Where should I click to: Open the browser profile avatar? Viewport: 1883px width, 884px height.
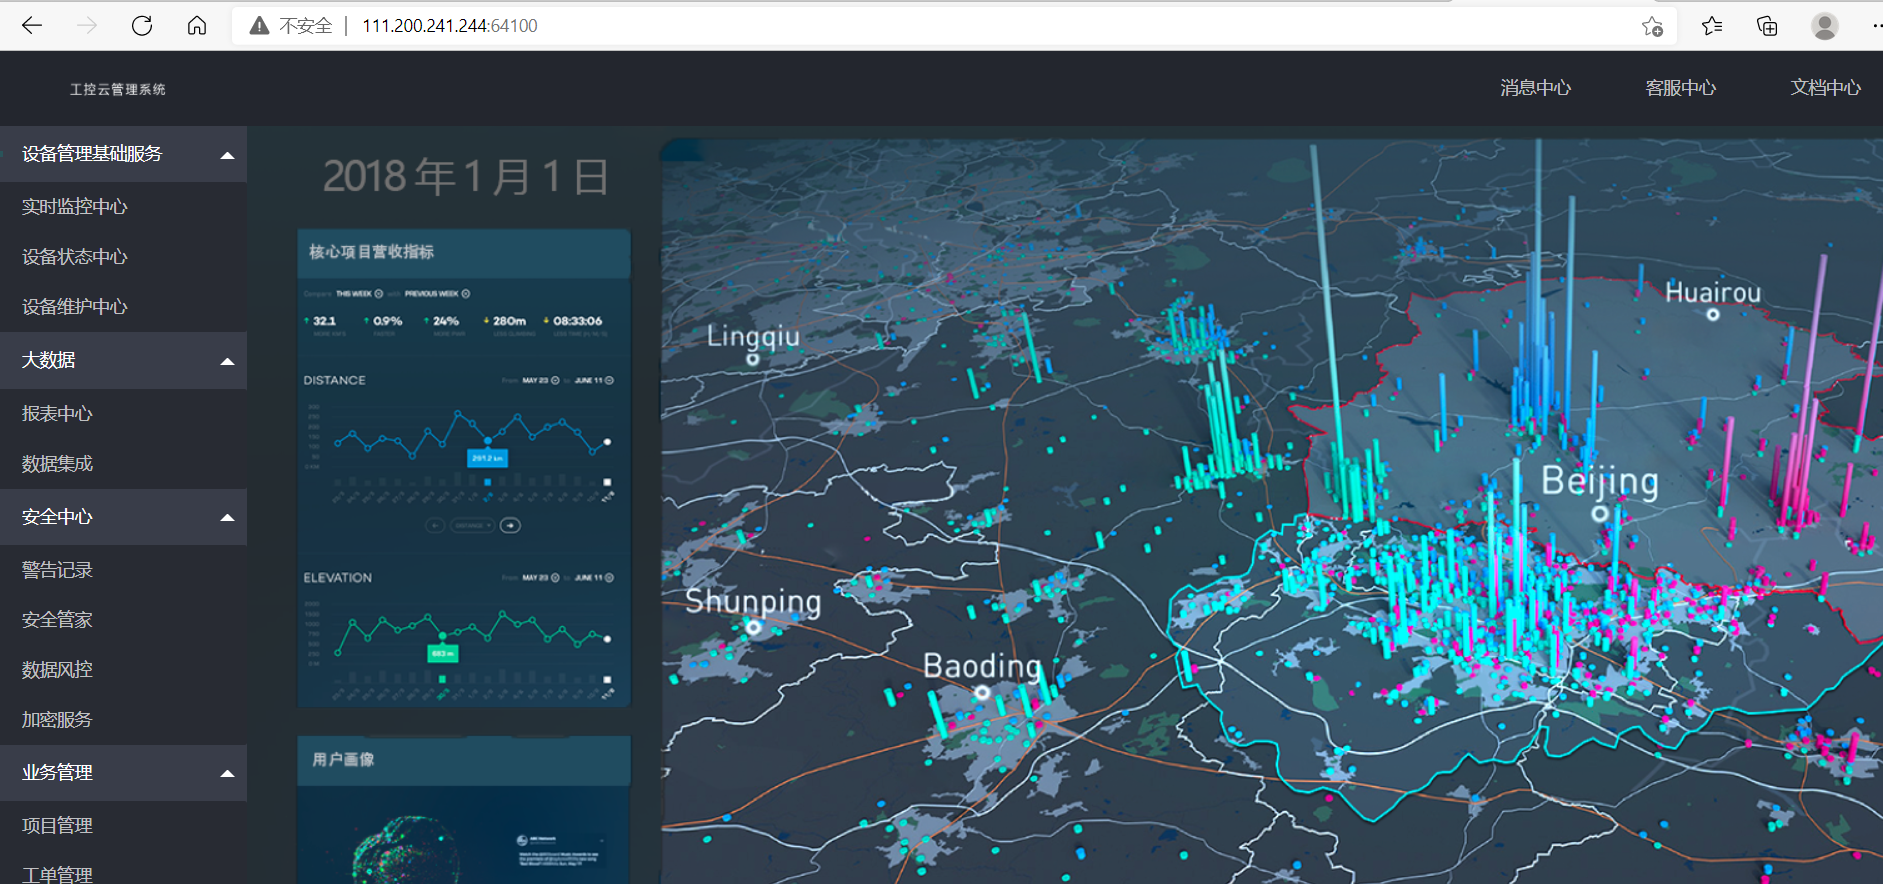(1825, 26)
